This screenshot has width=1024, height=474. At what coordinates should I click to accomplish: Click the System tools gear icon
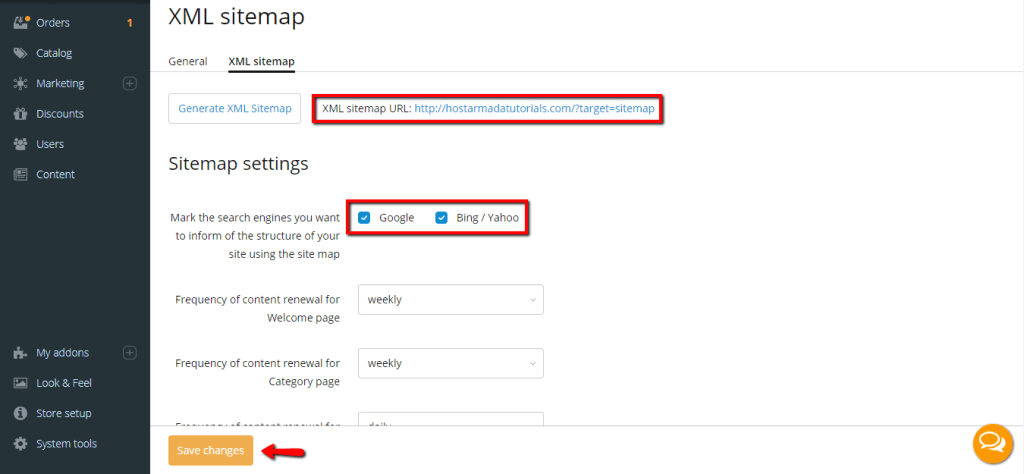[x=20, y=443]
